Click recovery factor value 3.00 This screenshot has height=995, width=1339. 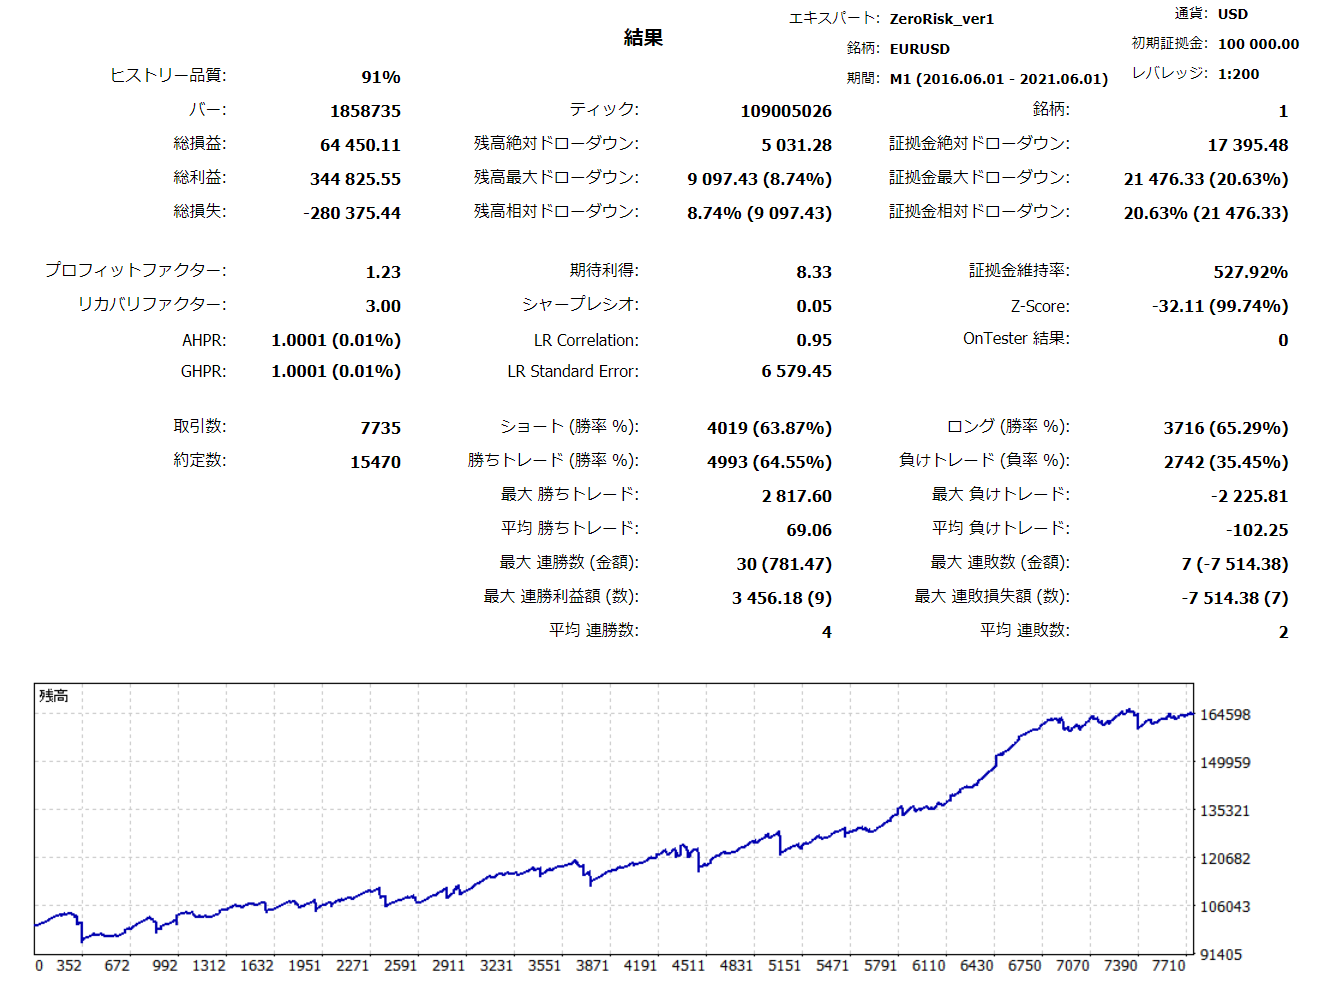tap(383, 306)
